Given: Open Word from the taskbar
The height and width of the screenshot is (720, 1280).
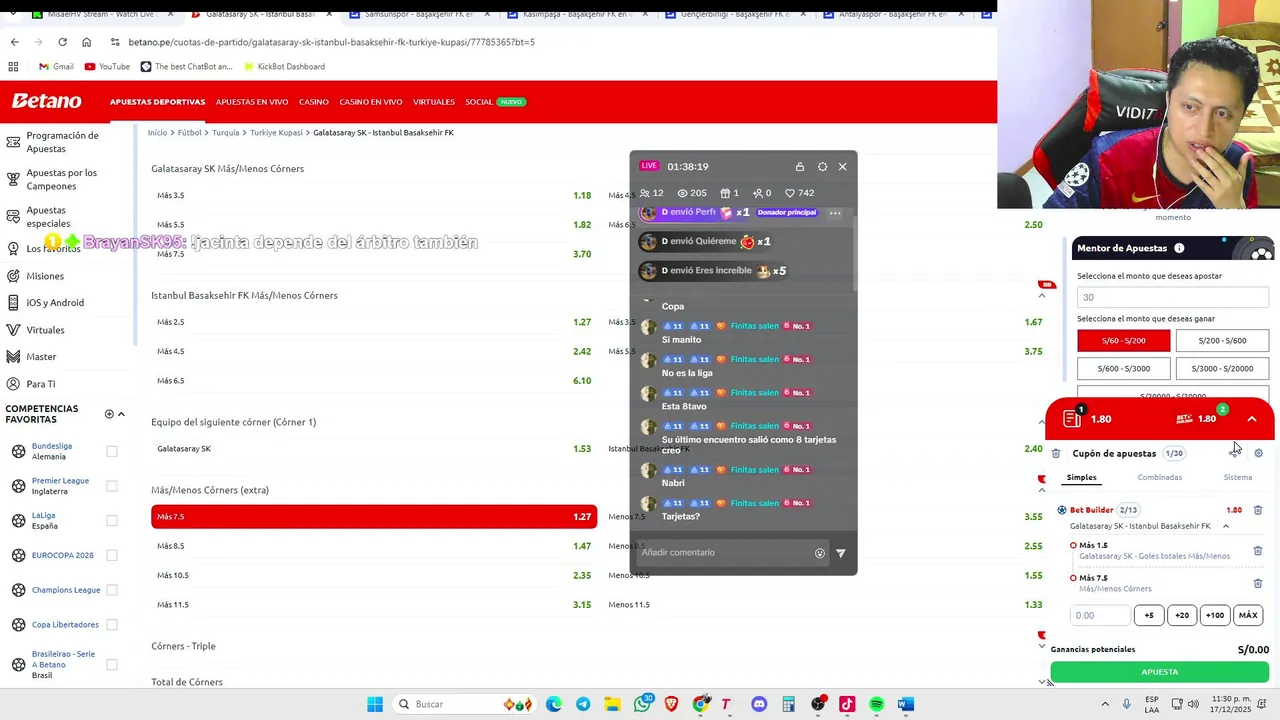Looking at the screenshot, I should pyautogui.click(x=906, y=704).
